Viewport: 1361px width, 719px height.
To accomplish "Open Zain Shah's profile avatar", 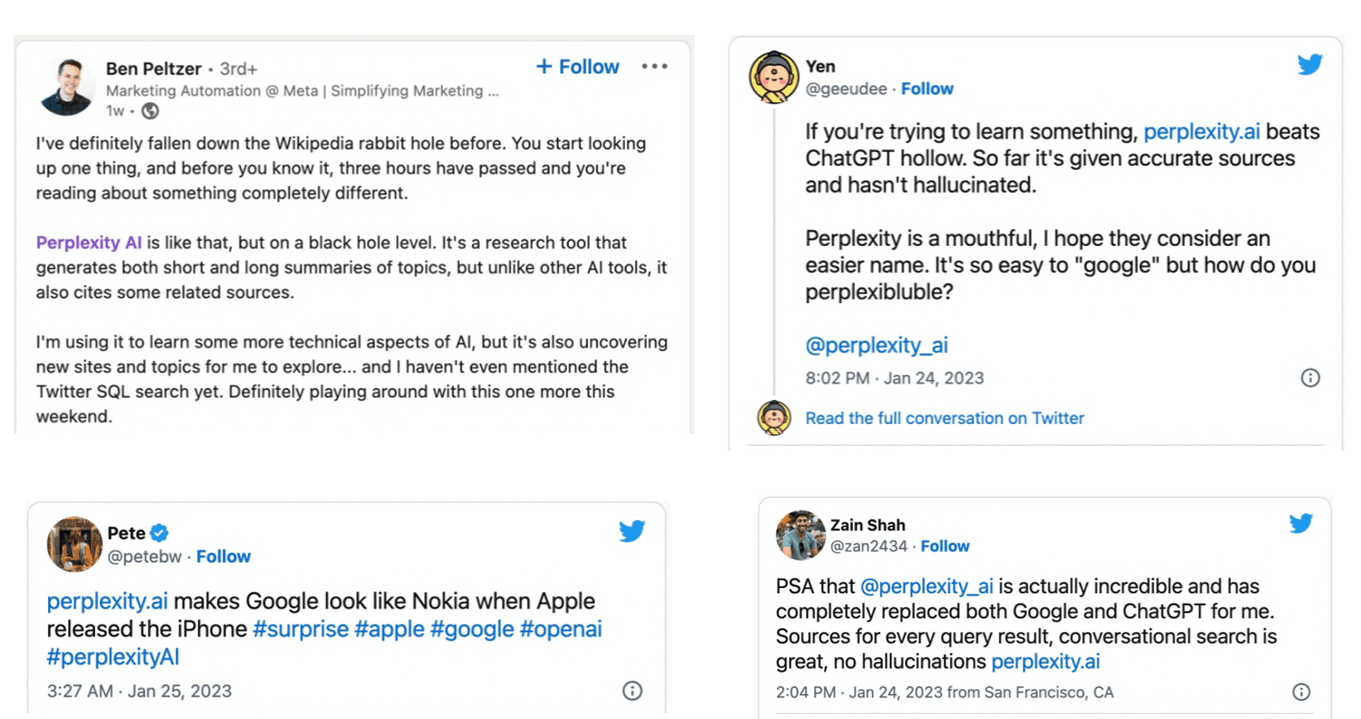I will [800, 536].
